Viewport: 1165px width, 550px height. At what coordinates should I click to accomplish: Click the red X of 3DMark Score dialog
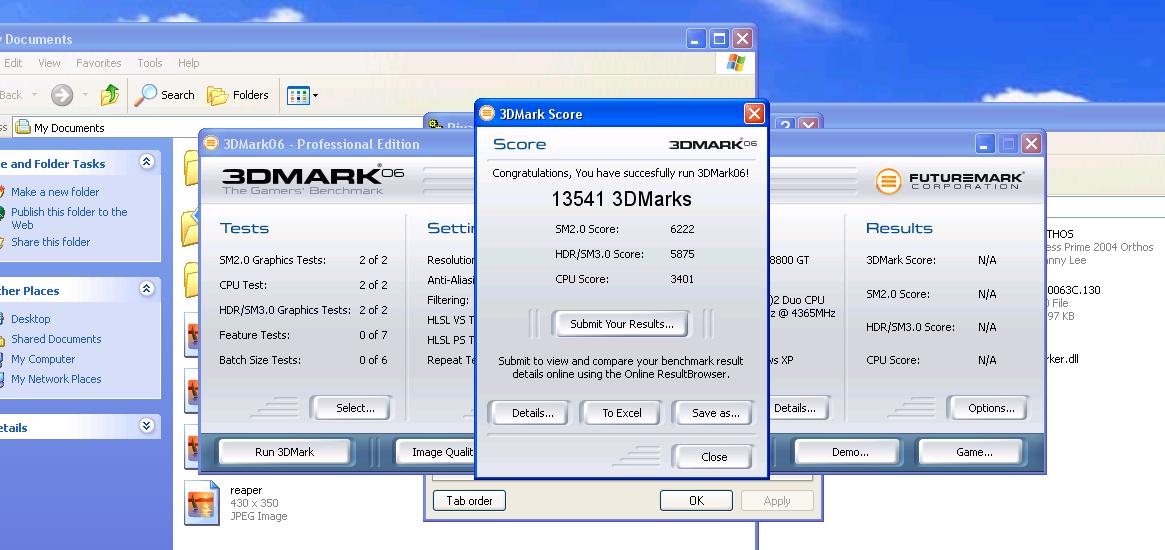pos(754,114)
